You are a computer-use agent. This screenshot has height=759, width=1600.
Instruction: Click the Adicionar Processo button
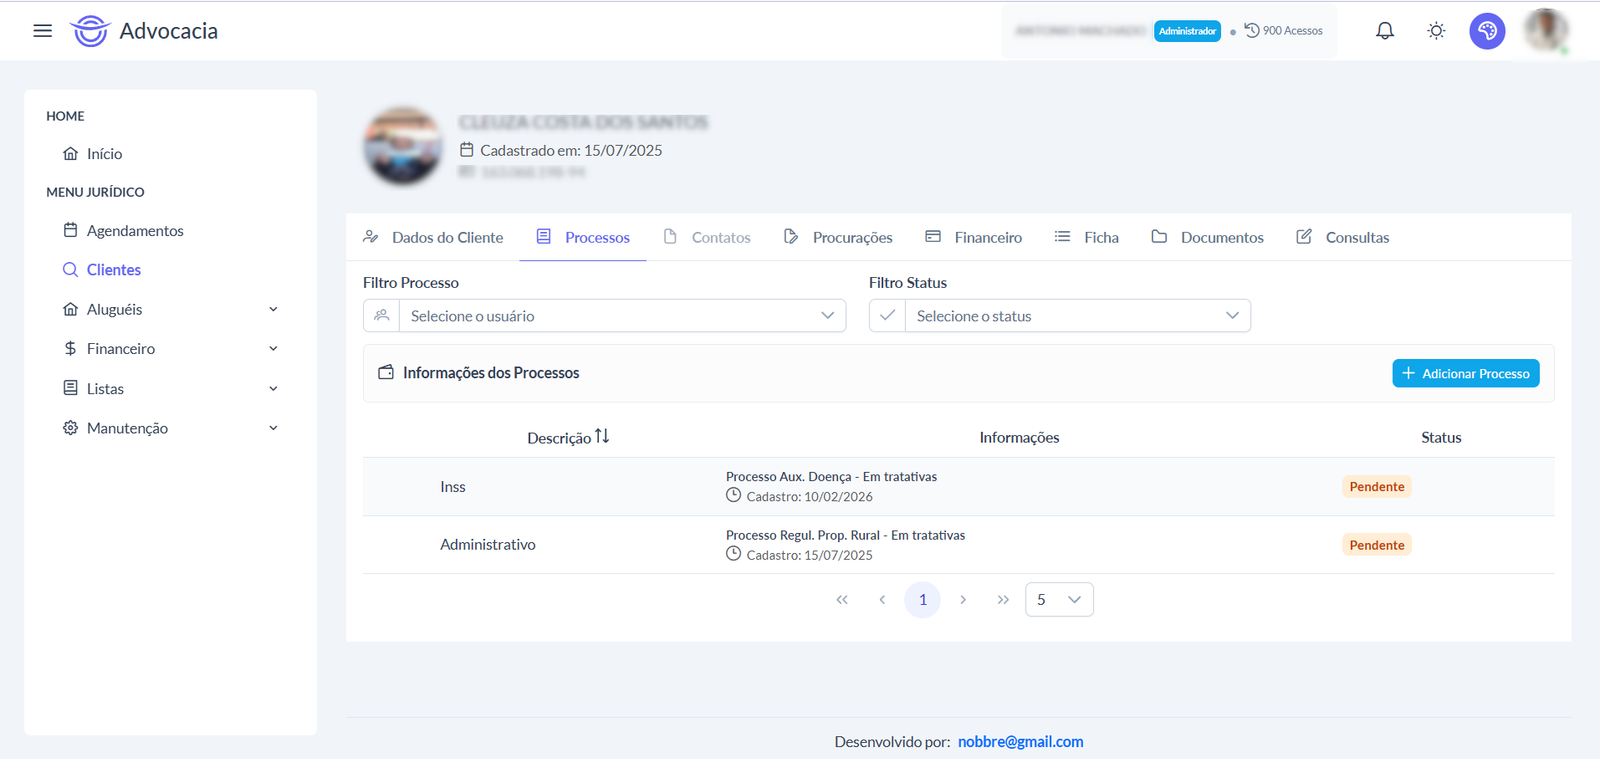pyautogui.click(x=1466, y=373)
